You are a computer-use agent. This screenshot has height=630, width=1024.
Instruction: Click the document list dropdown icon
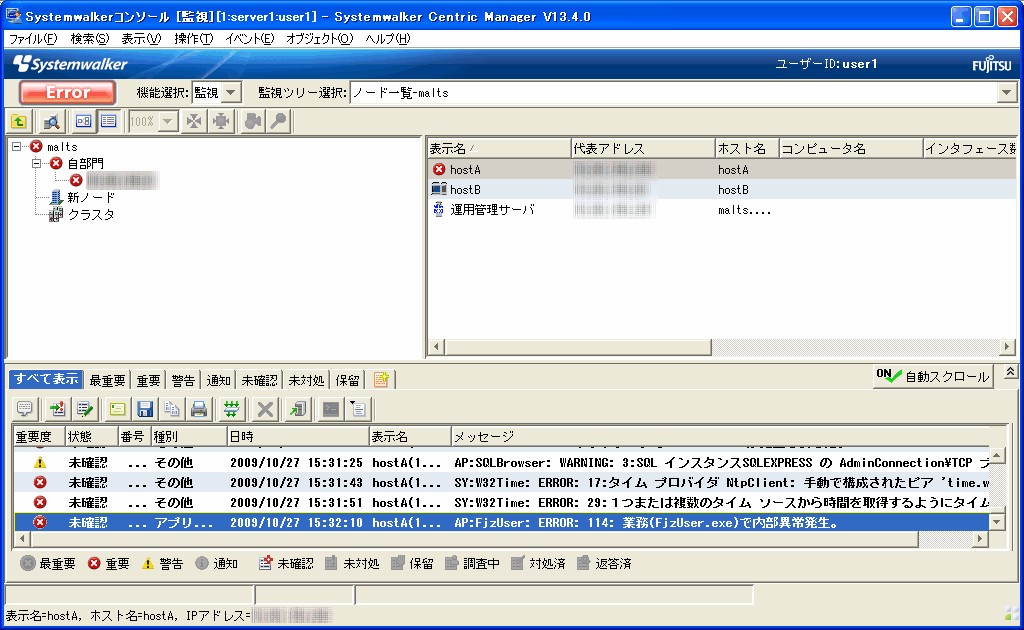point(359,409)
